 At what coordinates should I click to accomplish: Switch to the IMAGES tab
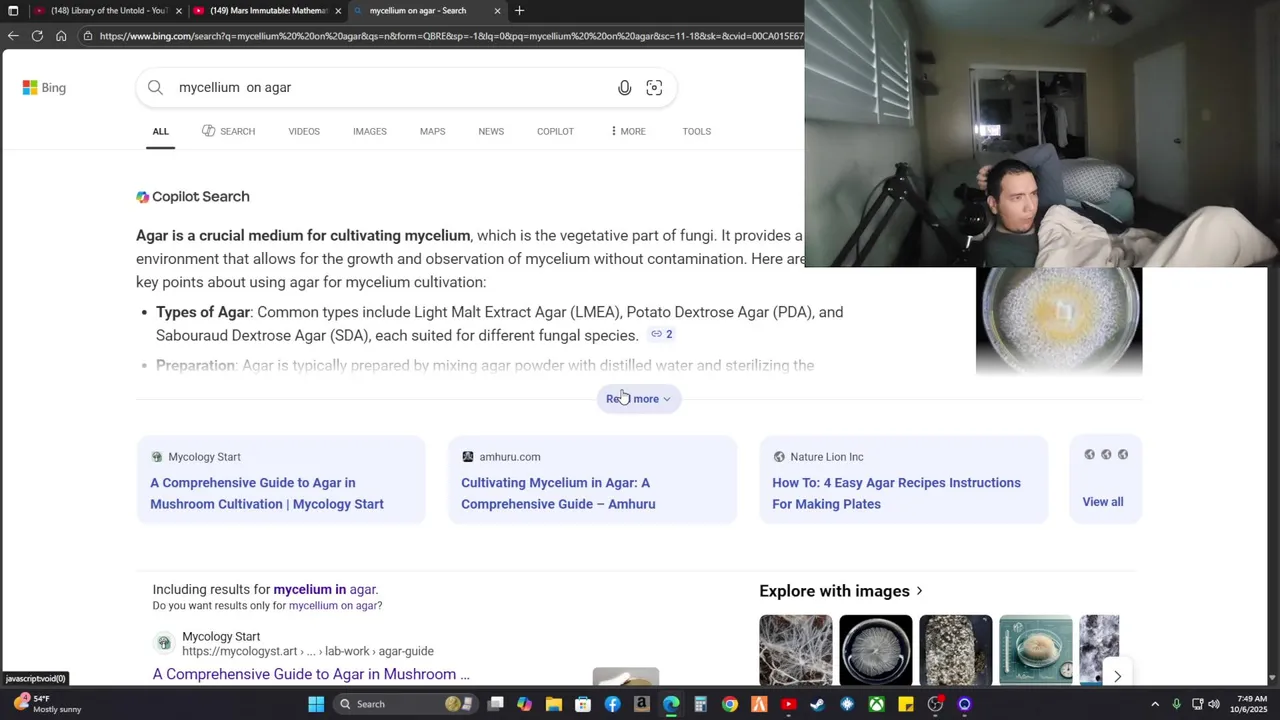point(369,131)
